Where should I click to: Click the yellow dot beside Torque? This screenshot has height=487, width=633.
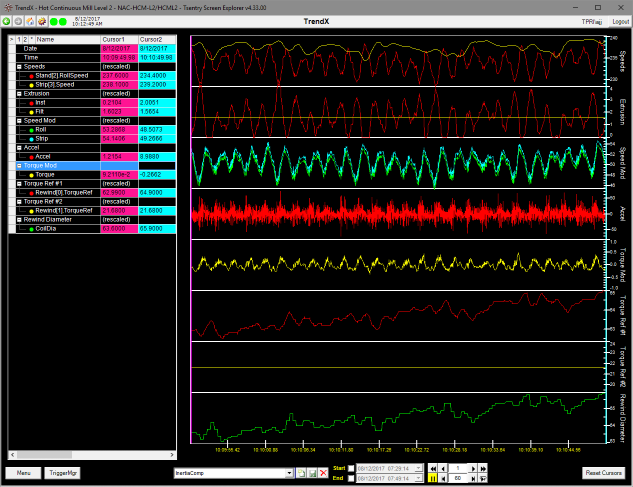tap(31, 175)
